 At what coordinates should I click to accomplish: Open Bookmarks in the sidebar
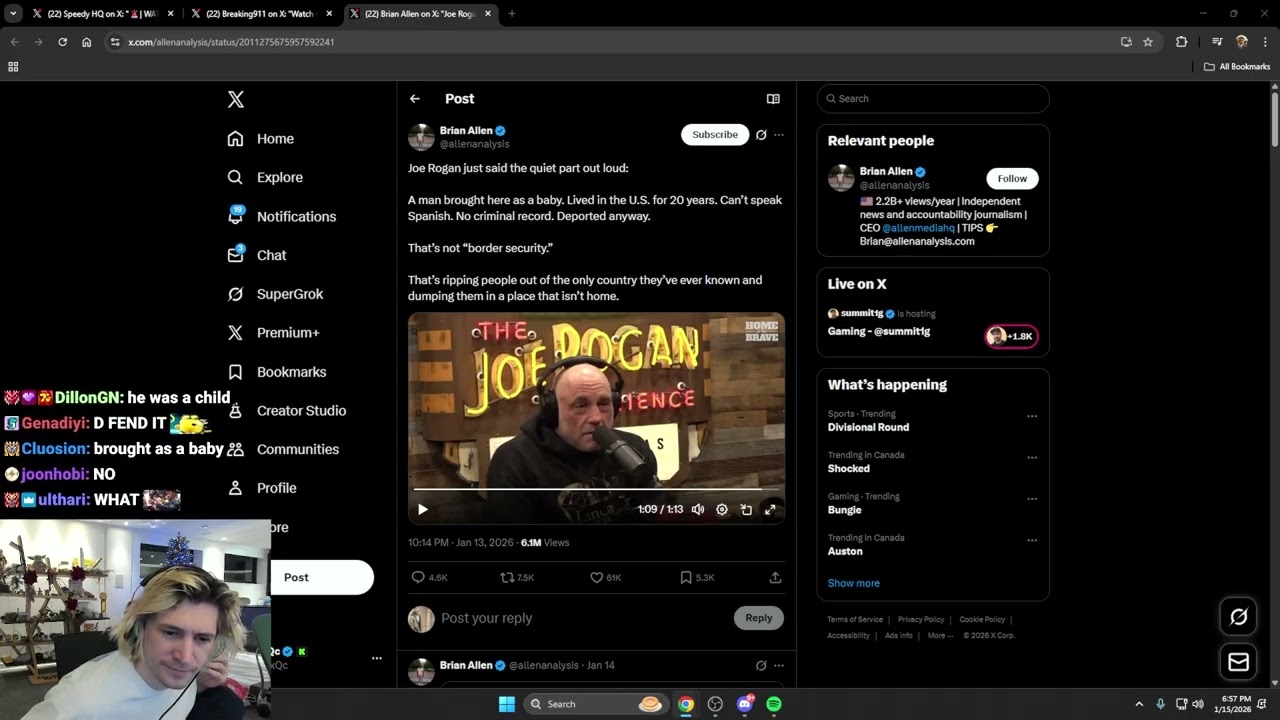point(277,372)
